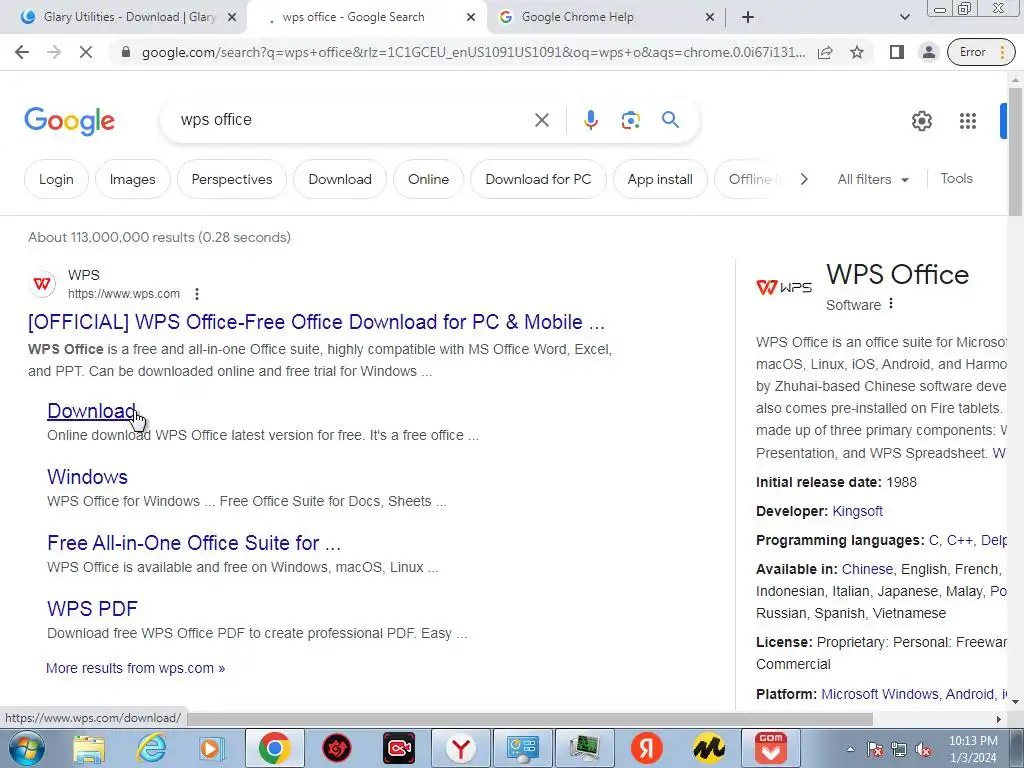
Task: Select the App install filter chip
Action: click(x=660, y=179)
